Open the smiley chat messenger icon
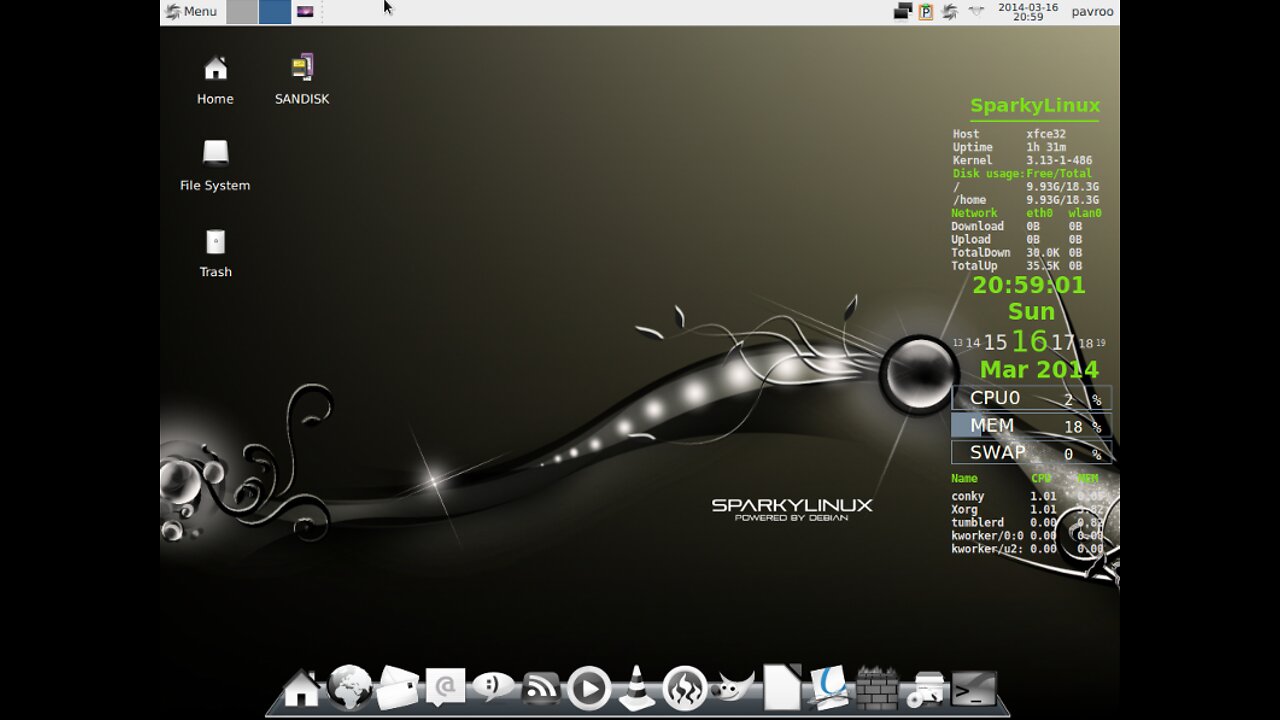This screenshot has width=1280, height=720. (x=493, y=687)
